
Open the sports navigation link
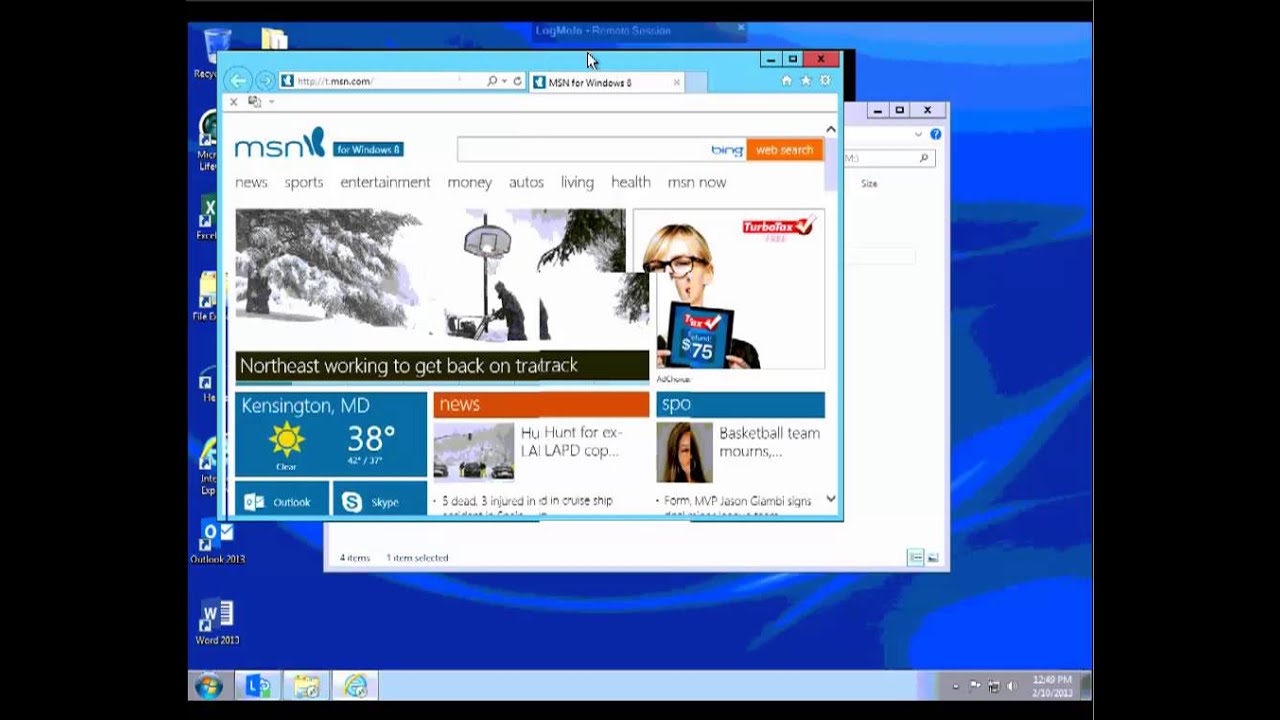pos(304,182)
